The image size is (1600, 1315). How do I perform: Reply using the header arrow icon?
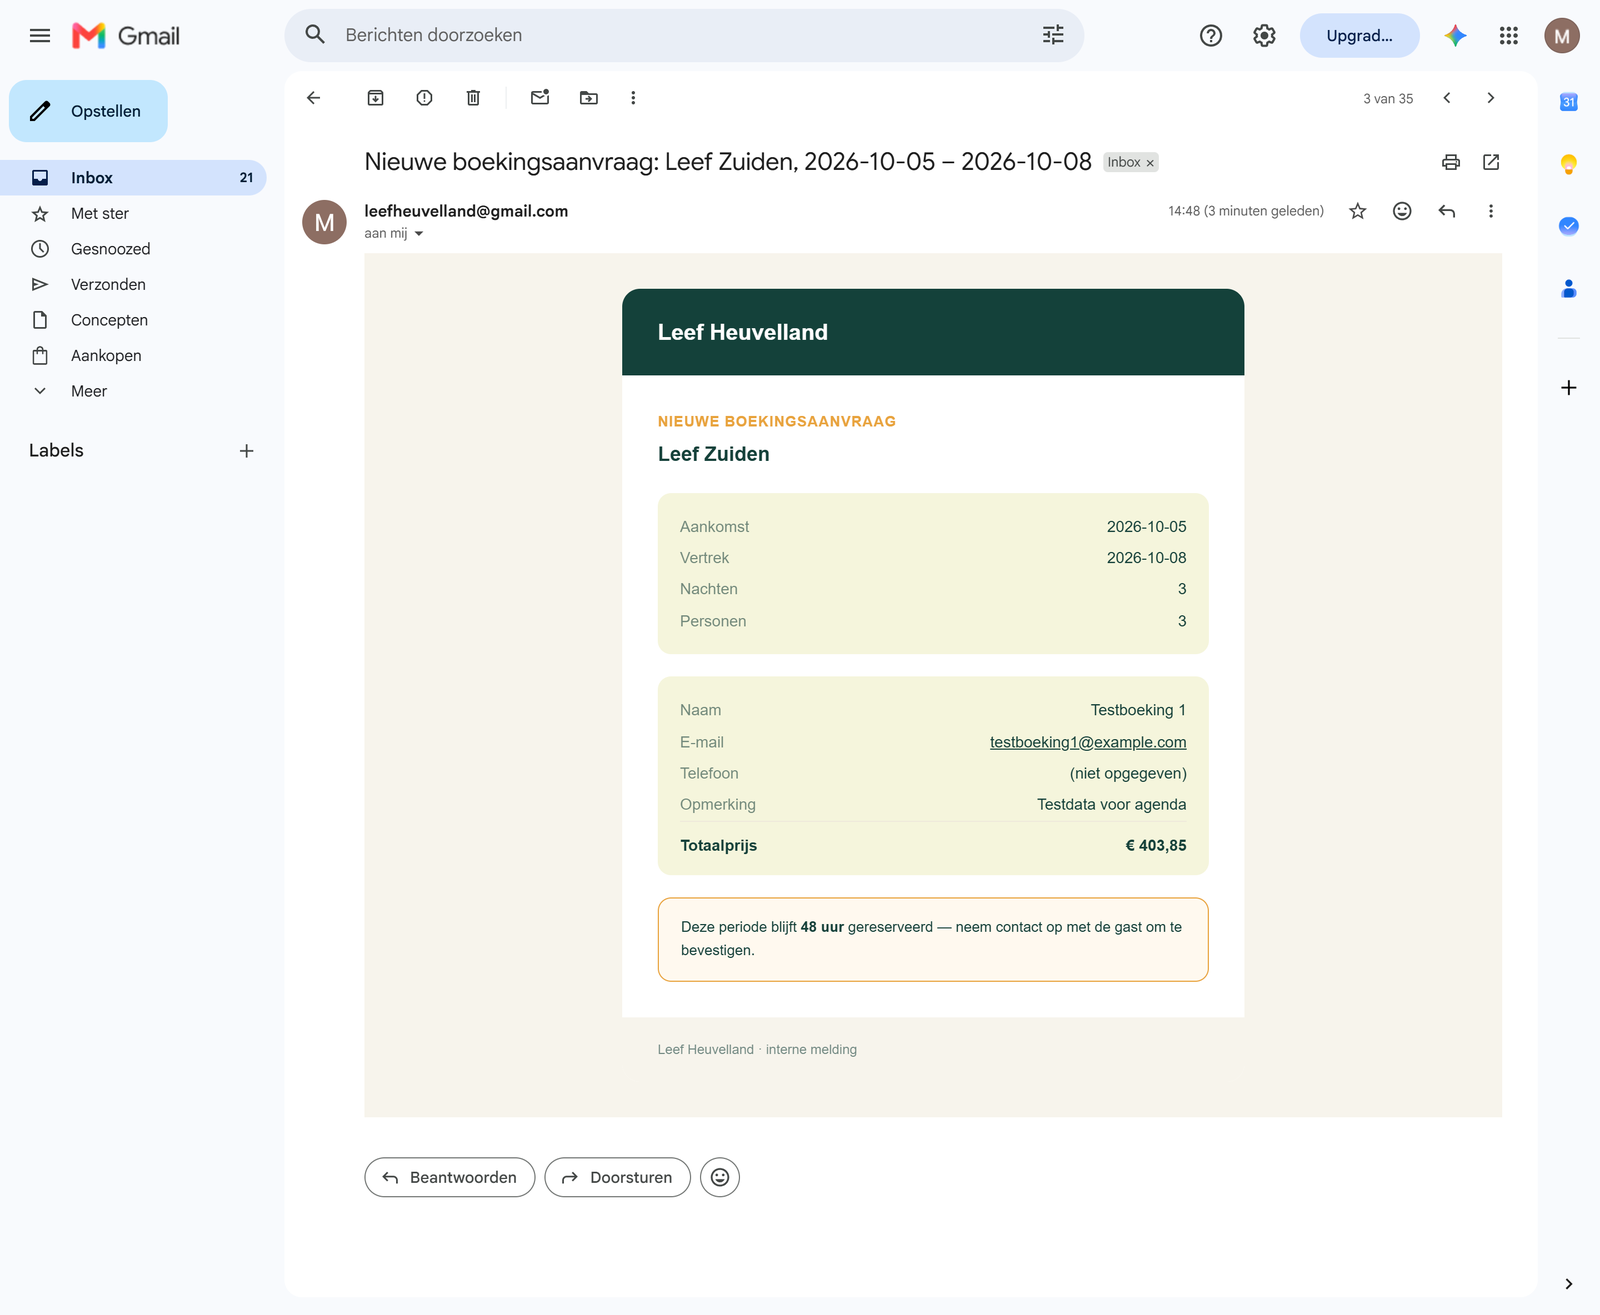pos(1447,211)
